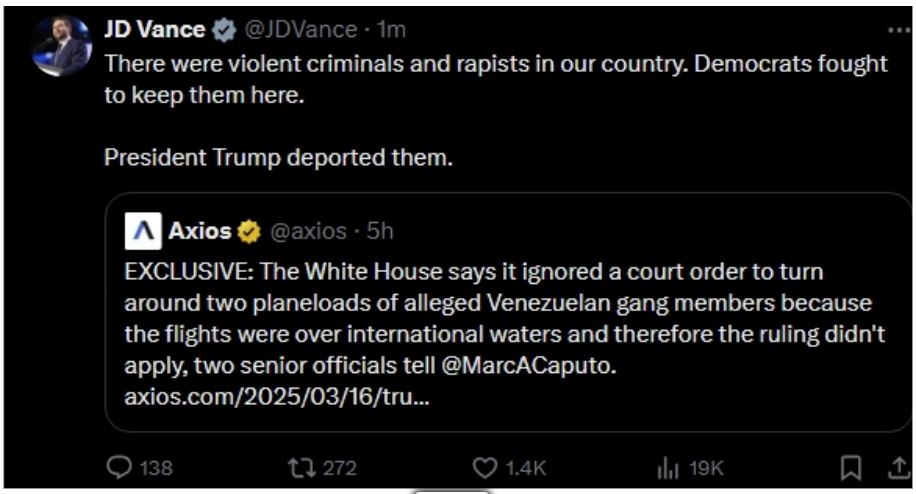Like the JD Vance tweet
916x494 pixels.
pos(484,467)
